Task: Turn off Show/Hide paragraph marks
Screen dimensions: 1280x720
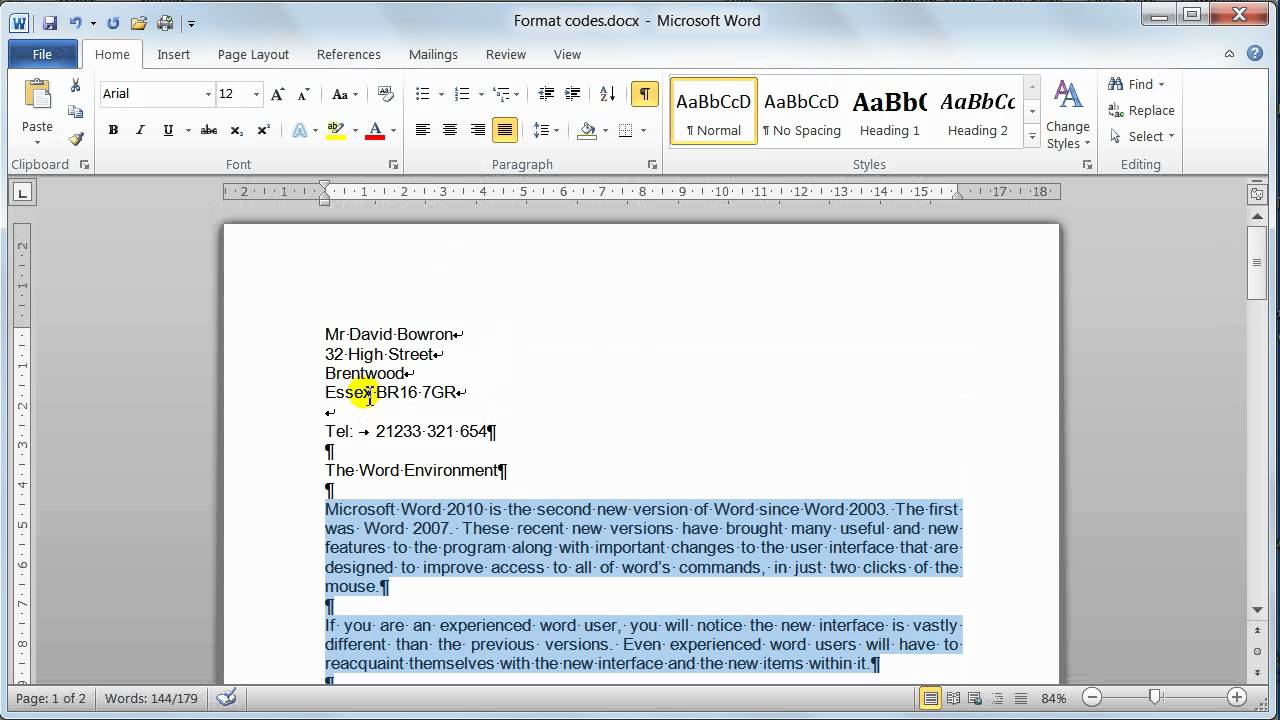Action: click(x=644, y=94)
